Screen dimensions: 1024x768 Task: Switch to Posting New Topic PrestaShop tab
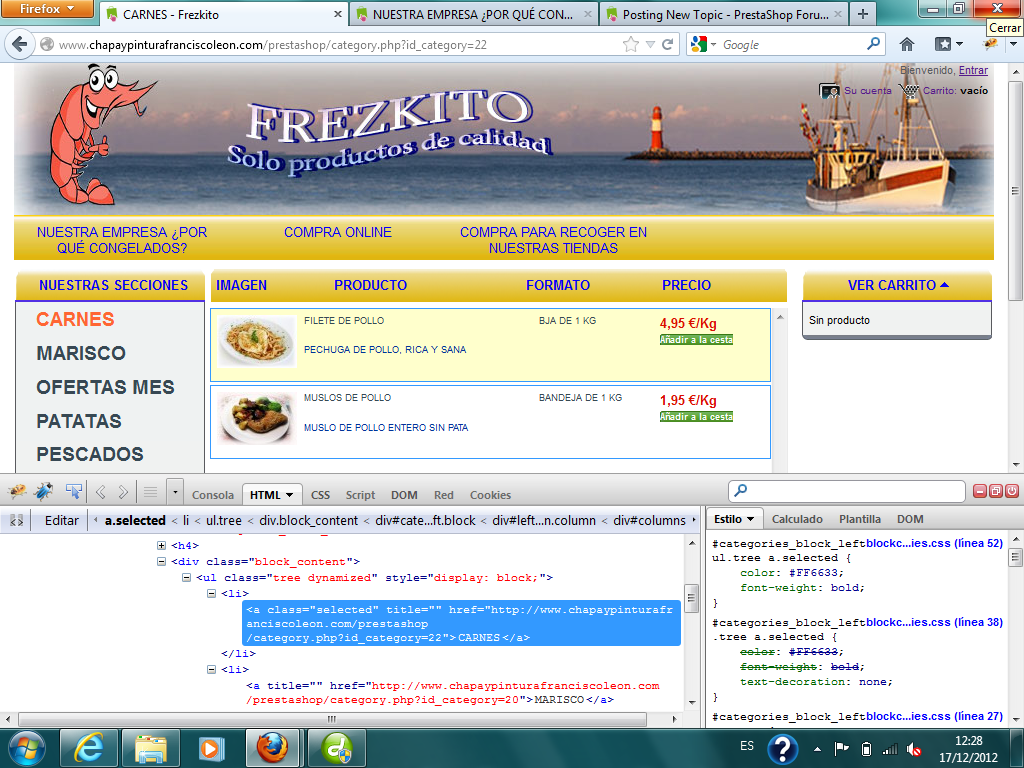coord(726,14)
